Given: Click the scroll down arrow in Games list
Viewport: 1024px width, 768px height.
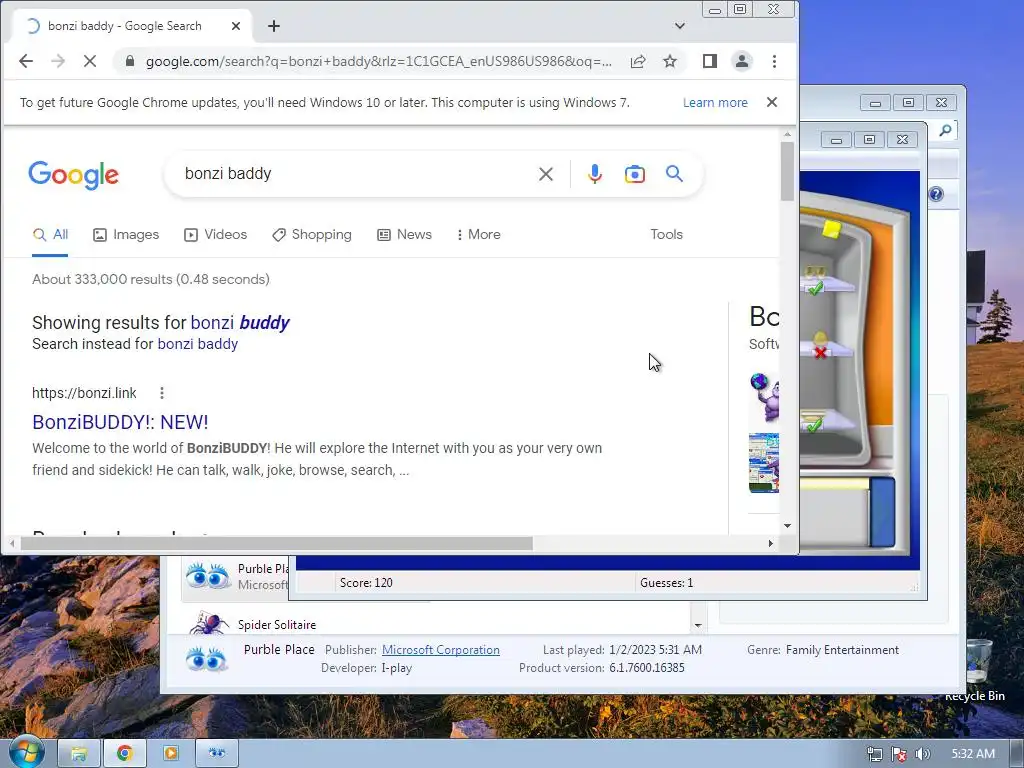Looking at the screenshot, I should [698, 626].
